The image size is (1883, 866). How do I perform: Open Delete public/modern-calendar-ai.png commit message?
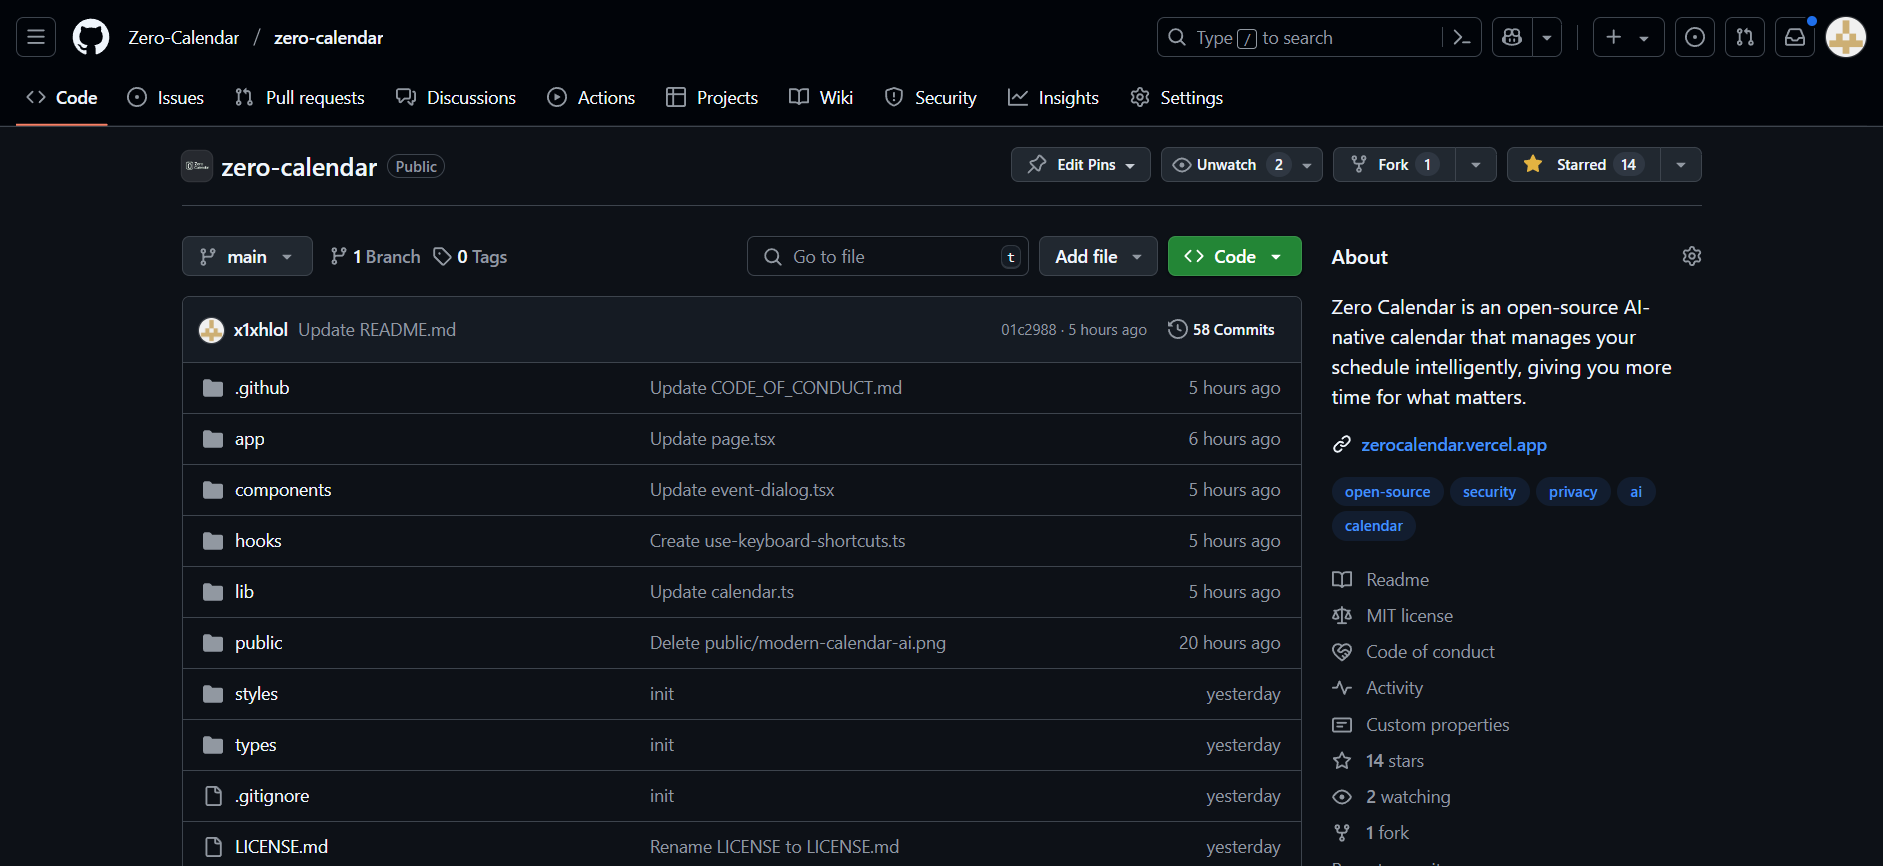[797, 642]
